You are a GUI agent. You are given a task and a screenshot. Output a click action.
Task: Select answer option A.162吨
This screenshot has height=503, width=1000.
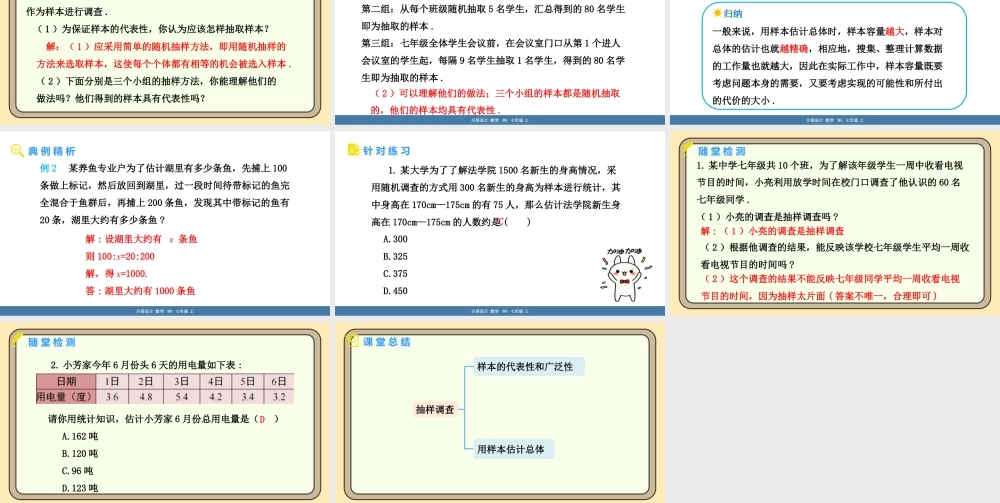80,437
